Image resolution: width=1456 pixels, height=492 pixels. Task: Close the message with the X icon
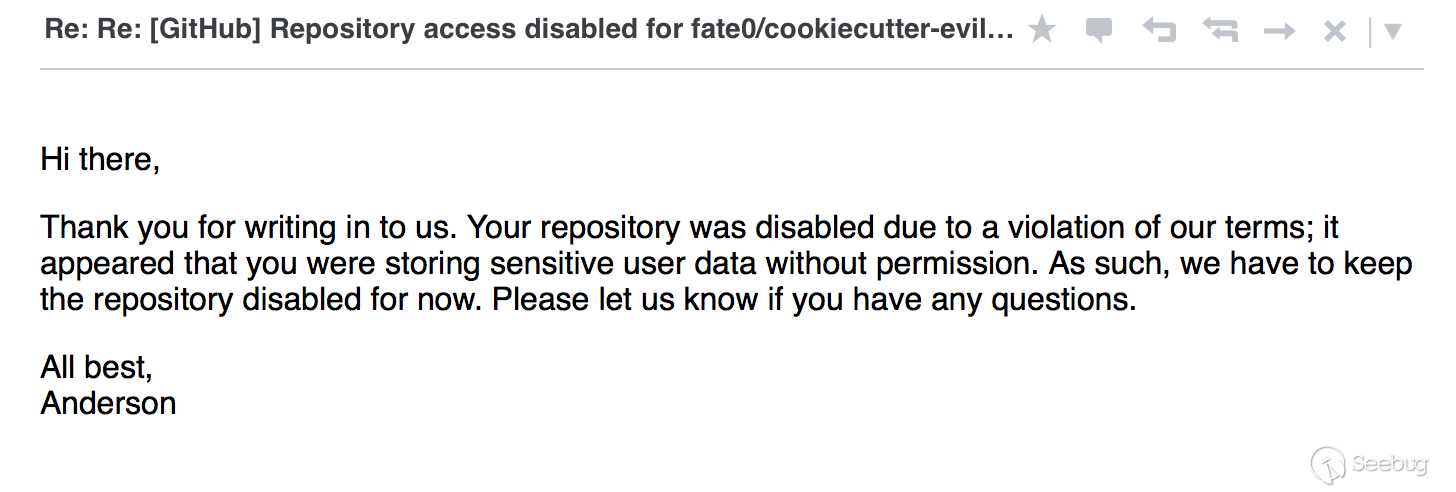pyautogui.click(x=1334, y=32)
